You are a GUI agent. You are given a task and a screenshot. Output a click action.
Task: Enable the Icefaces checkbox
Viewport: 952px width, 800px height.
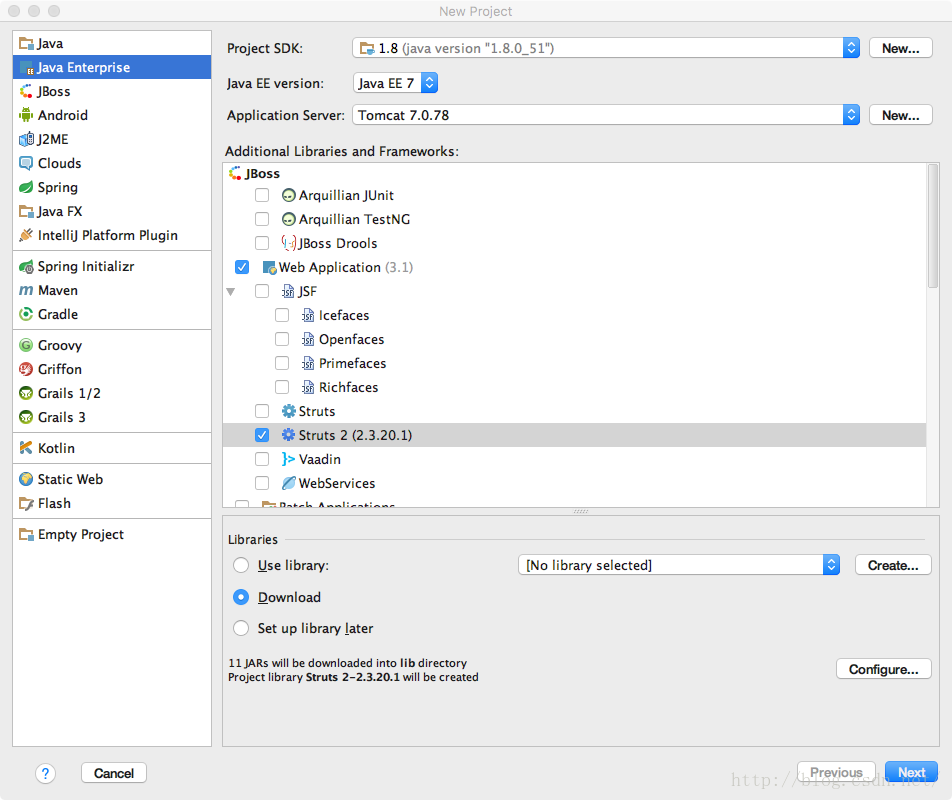282,315
